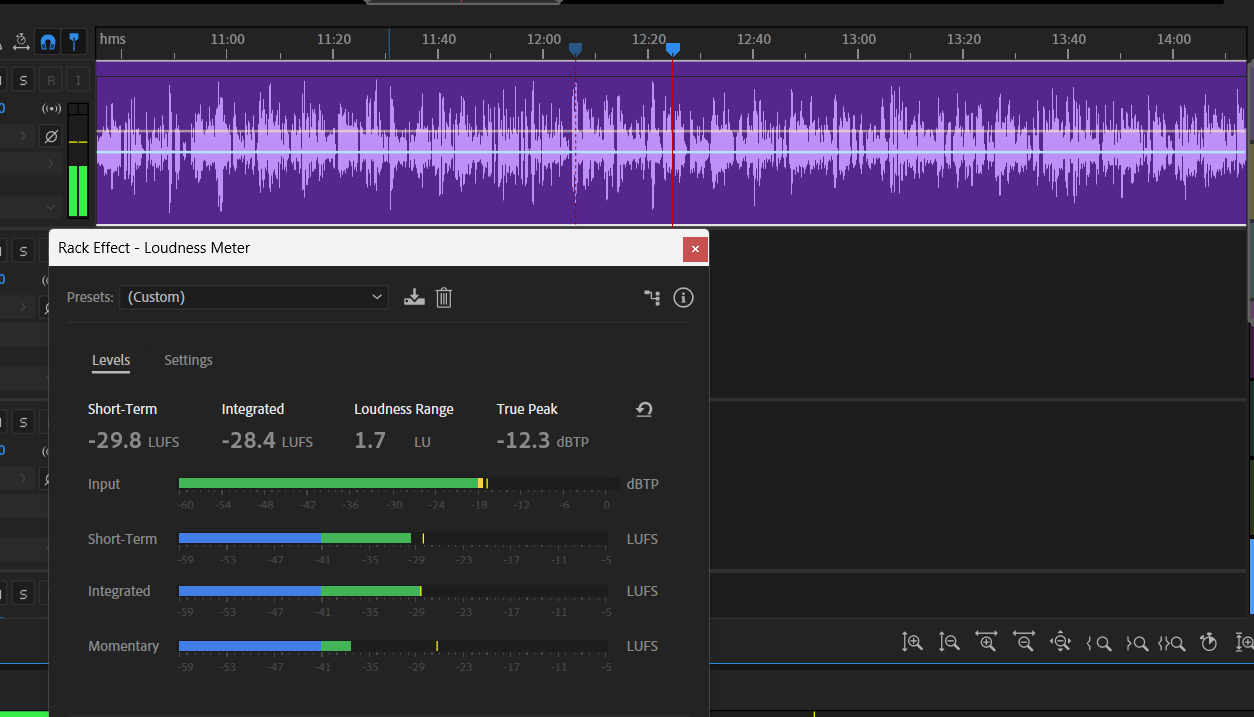1254x717 pixels.
Task: Zoom out time with horizontal magnifier
Action: 1023,643
